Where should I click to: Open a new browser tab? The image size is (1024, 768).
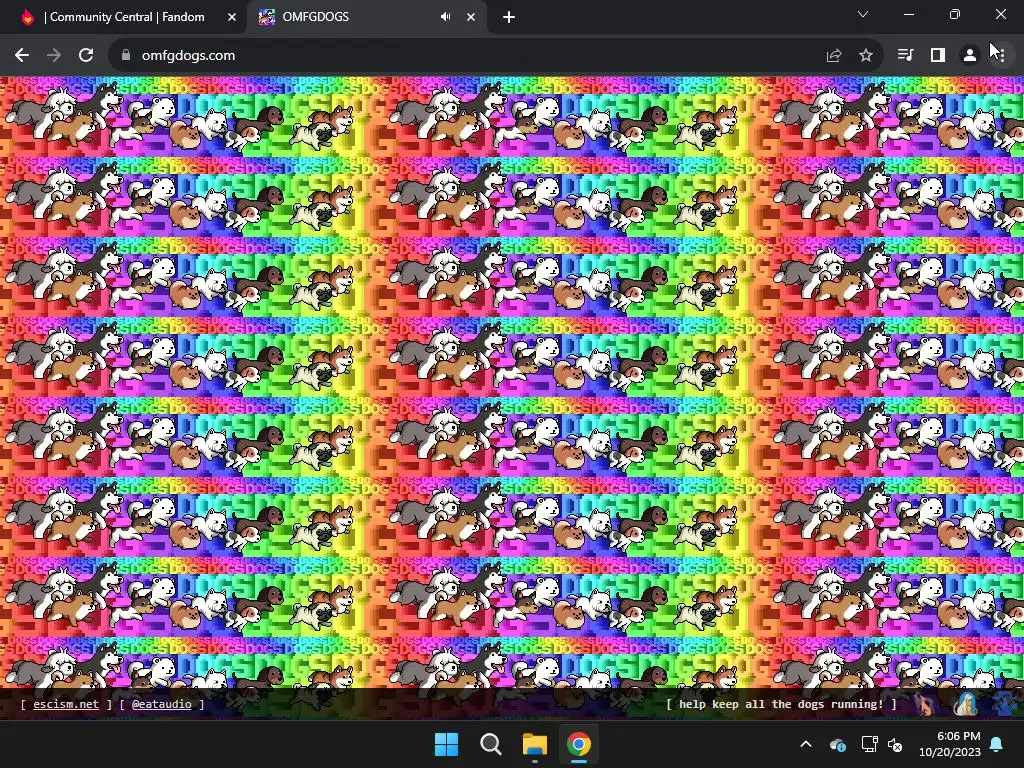pos(509,17)
